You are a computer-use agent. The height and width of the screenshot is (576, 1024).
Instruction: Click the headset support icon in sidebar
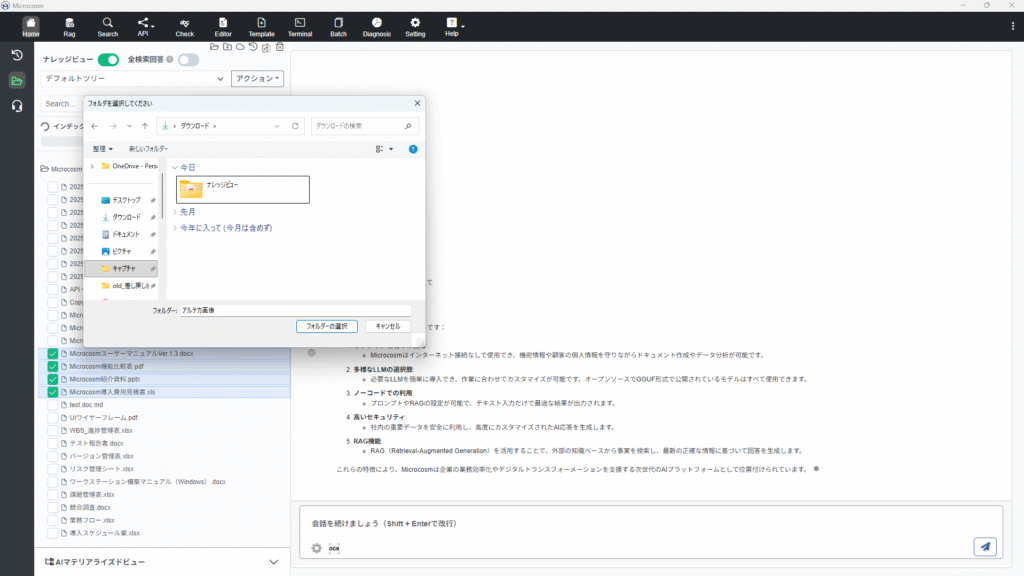point(17,106)
